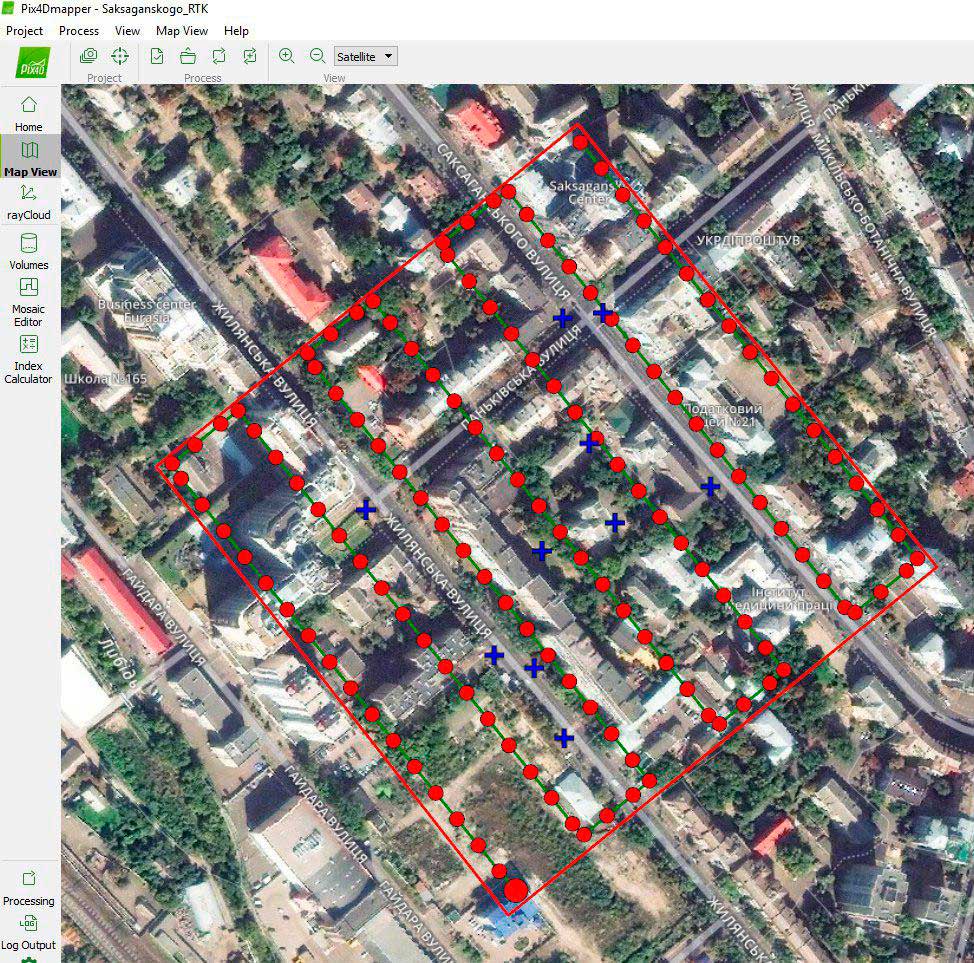Click the Reoptimize cycle arrows icon
974x963 pixels.
point(219,56)
